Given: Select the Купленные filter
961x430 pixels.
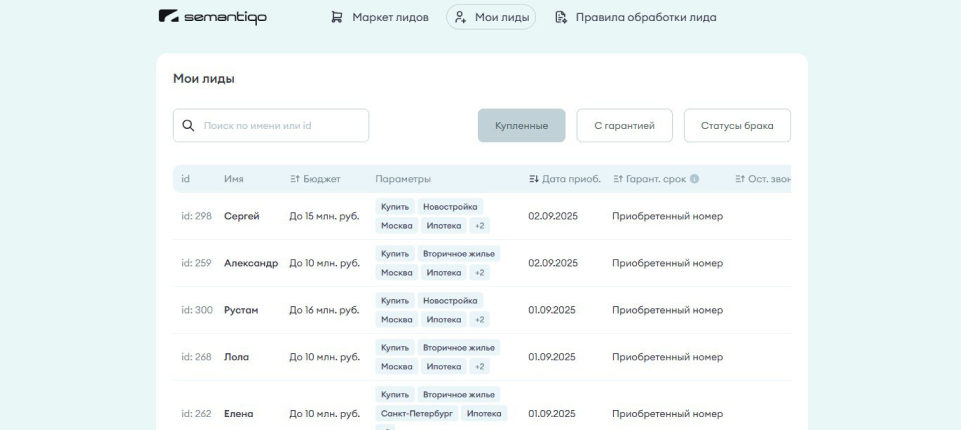Looking at the screenshot, I should coord(522,126).
